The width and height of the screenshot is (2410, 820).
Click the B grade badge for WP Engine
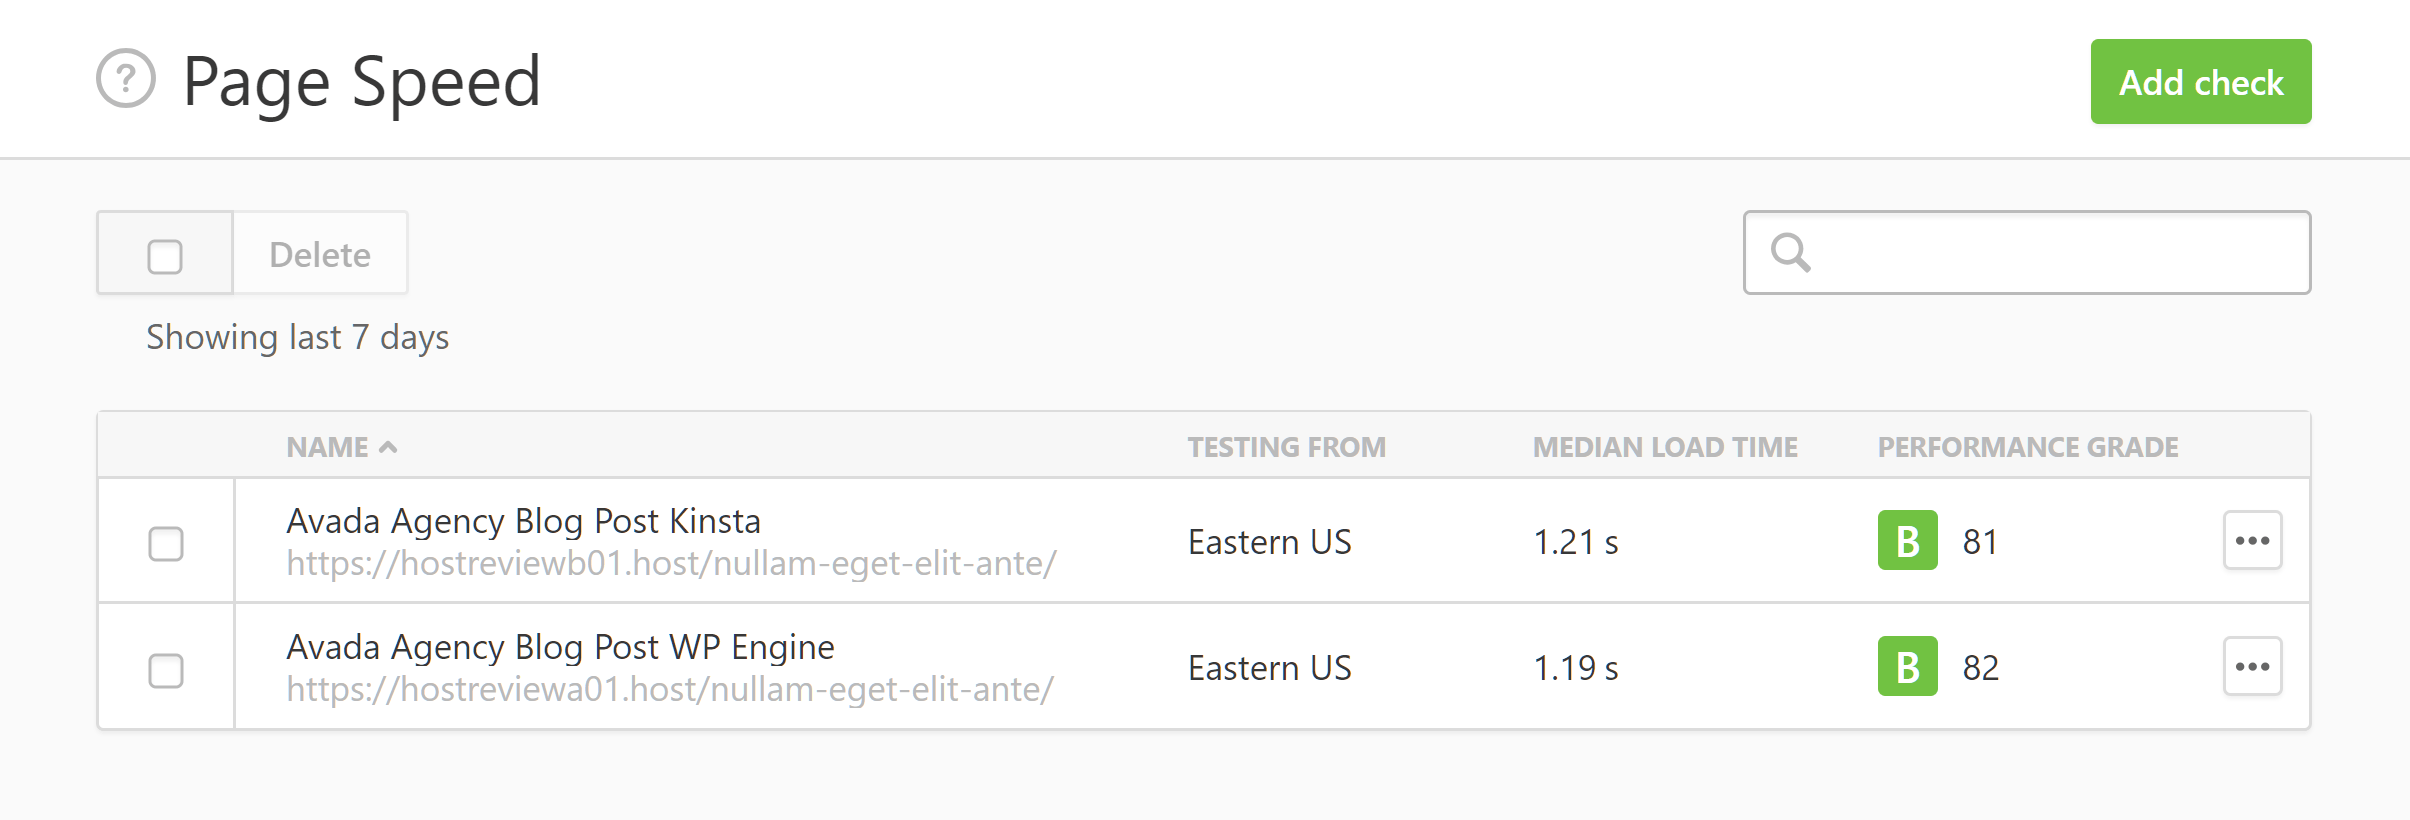[1907, 666]
